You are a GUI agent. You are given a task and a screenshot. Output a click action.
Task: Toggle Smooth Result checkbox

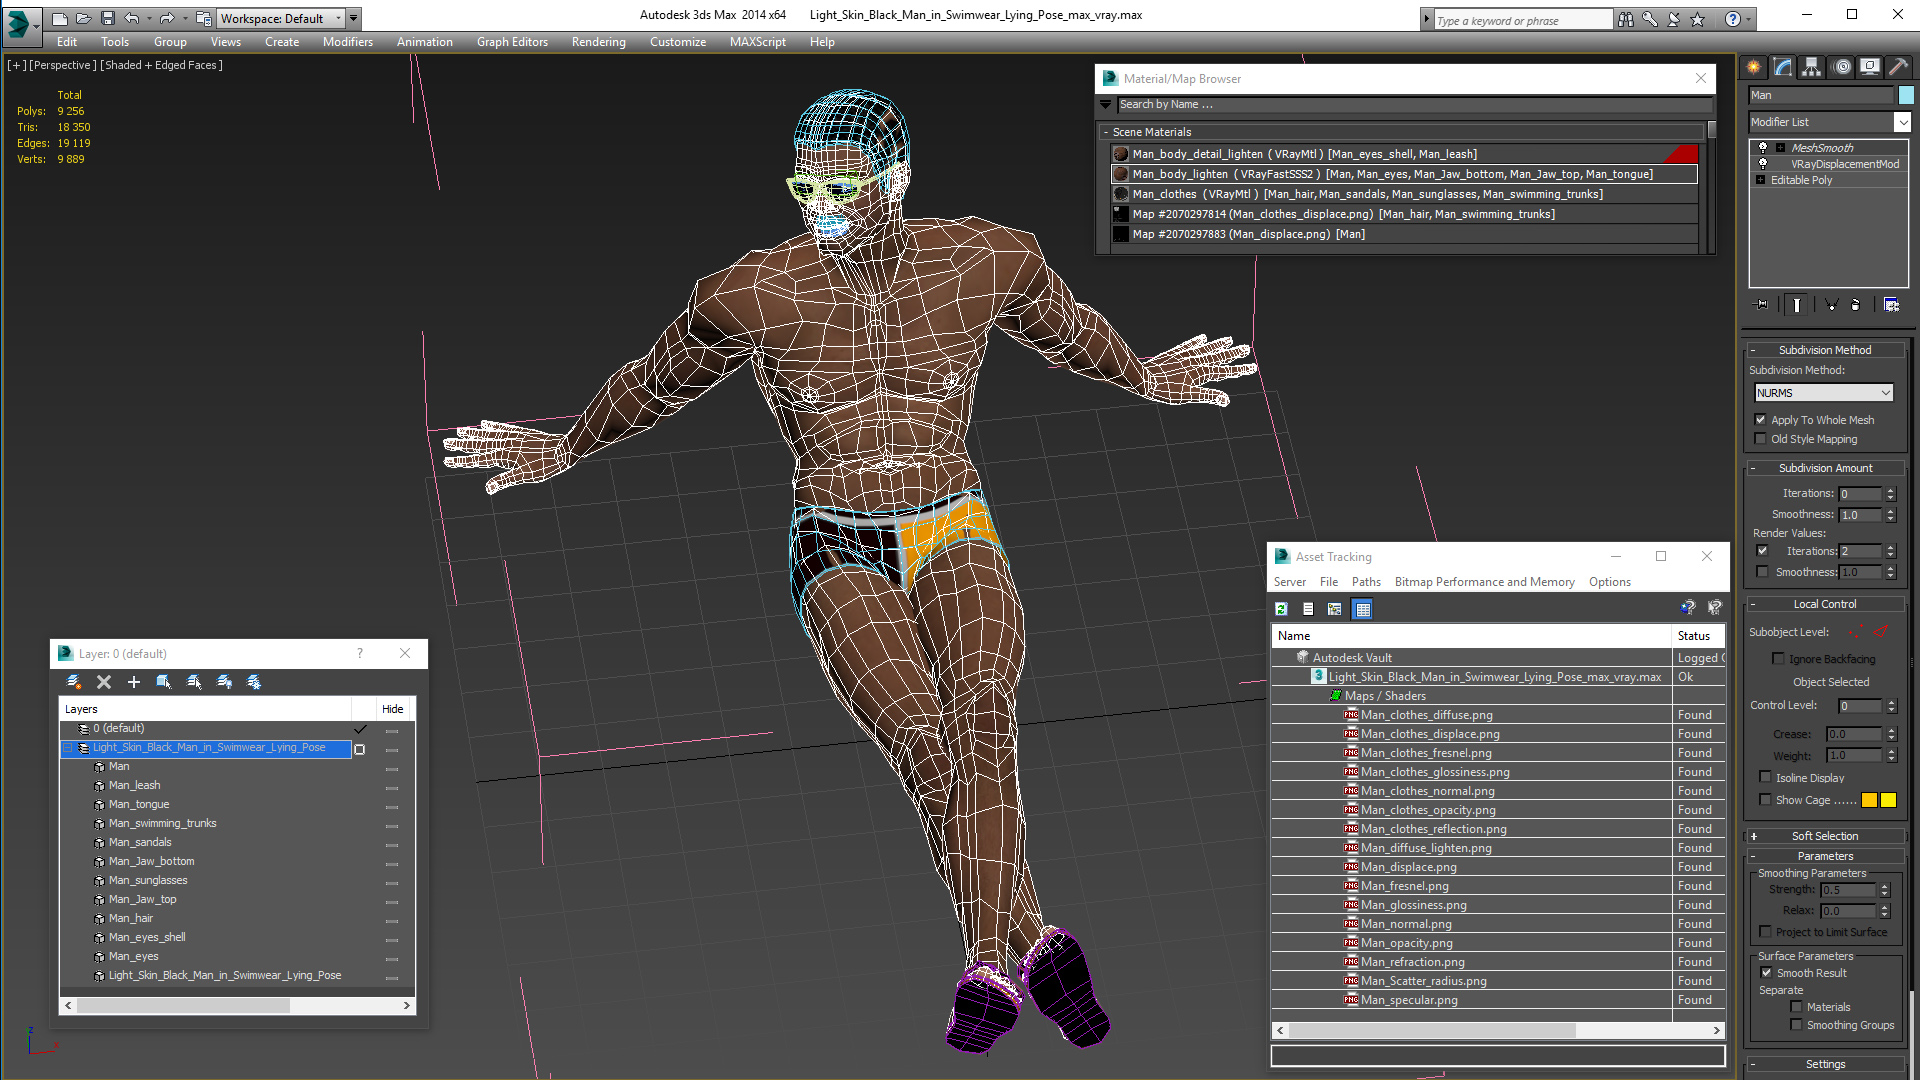click(1767, 973)
